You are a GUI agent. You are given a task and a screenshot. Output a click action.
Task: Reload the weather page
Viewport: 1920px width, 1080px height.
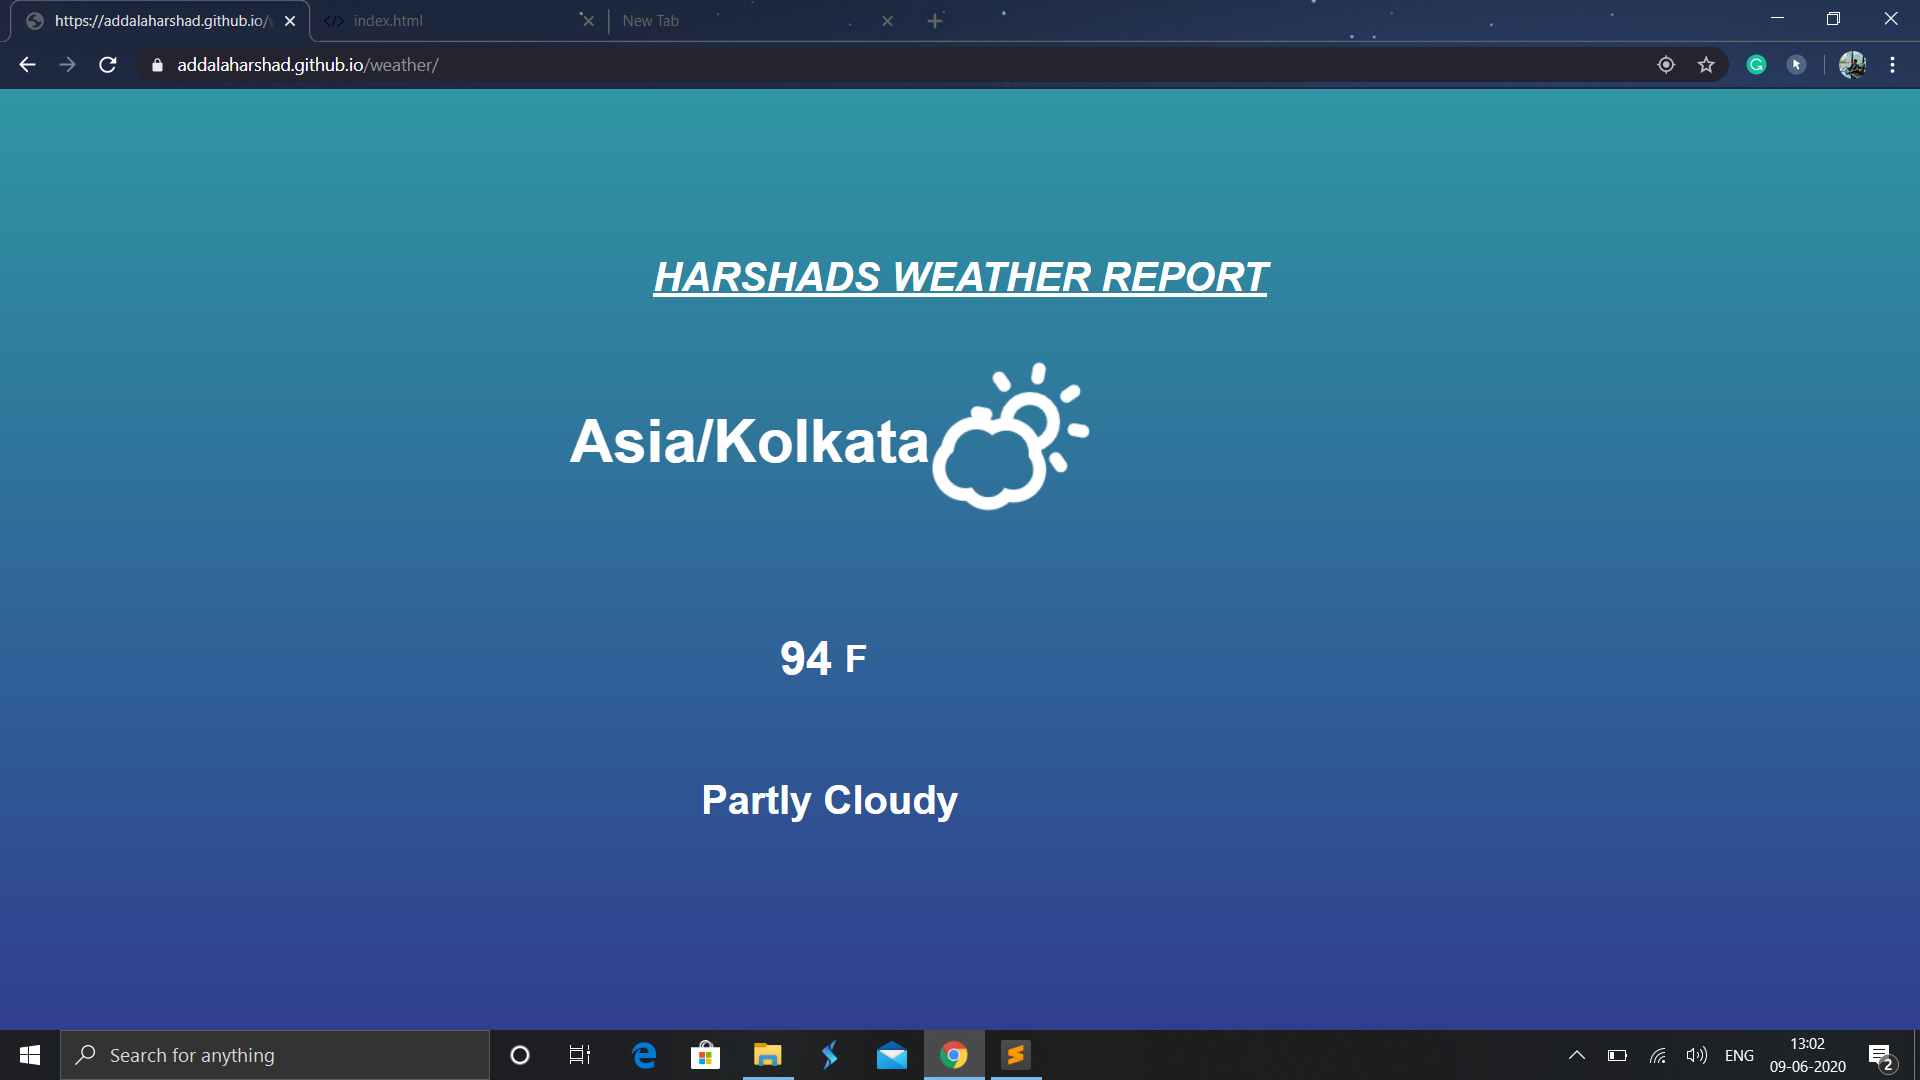coord(108,65)
